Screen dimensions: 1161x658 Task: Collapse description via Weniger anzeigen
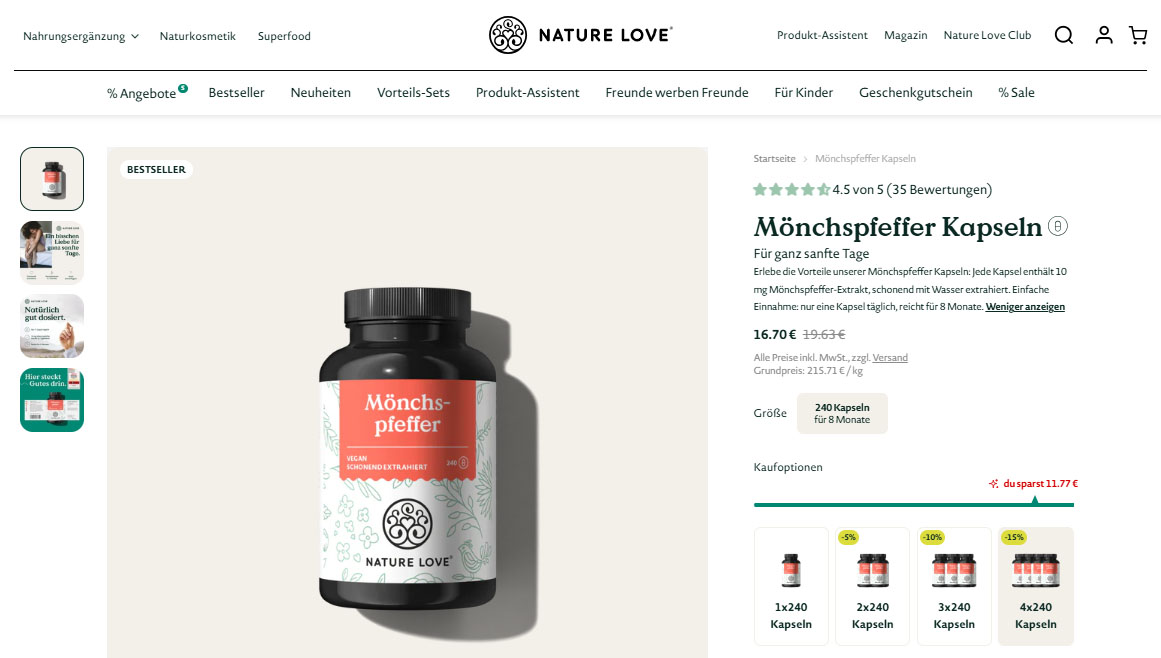point(1025,306)
